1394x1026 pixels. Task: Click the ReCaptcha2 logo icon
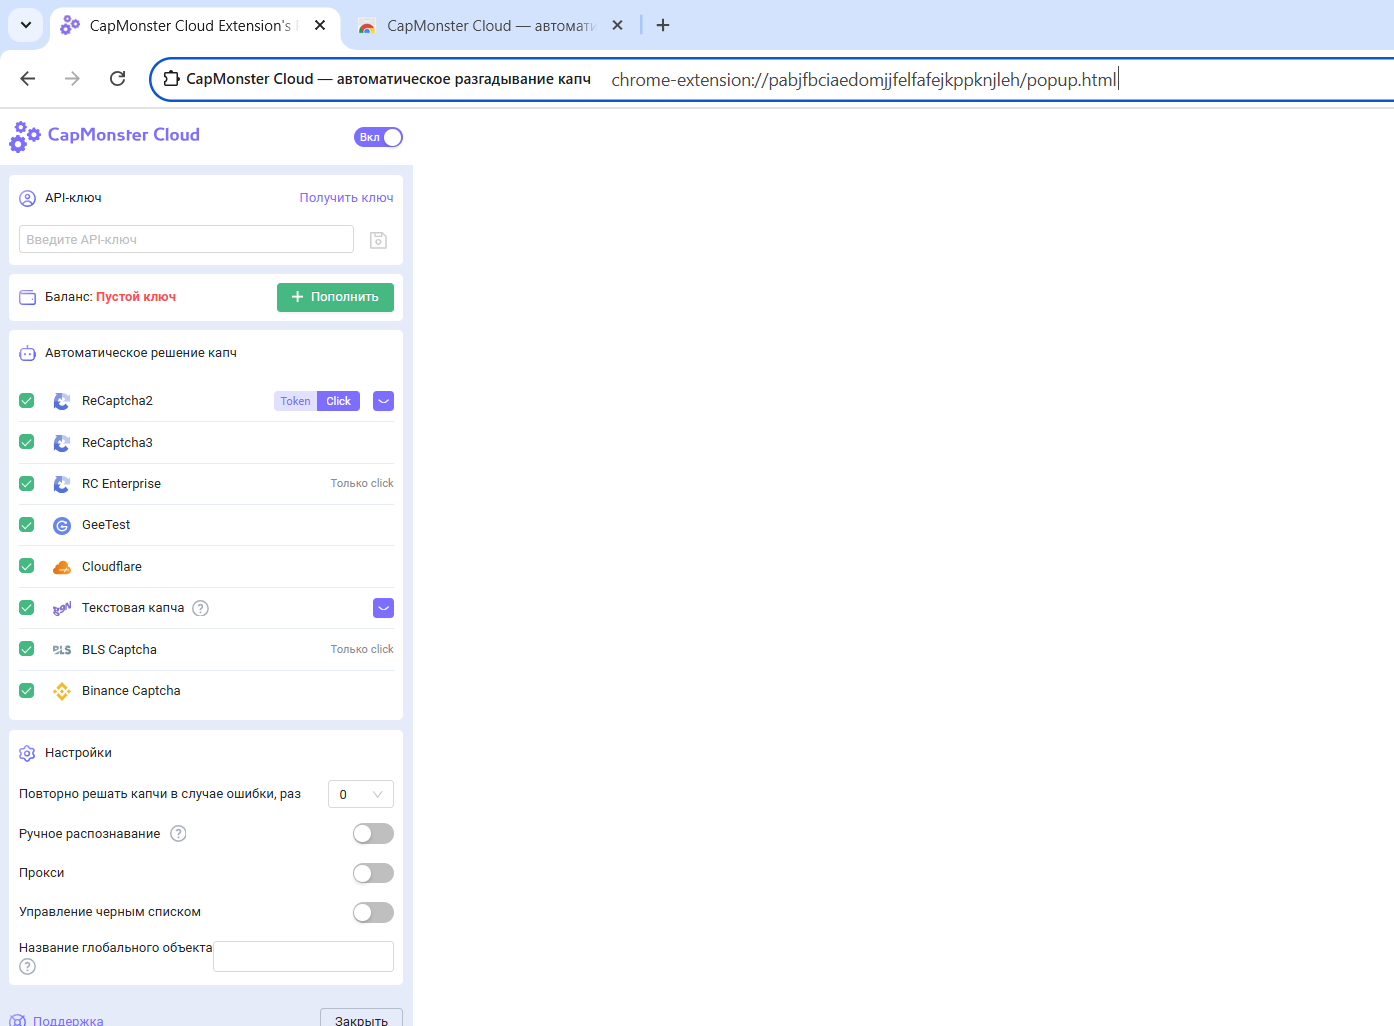pos(62,401)
